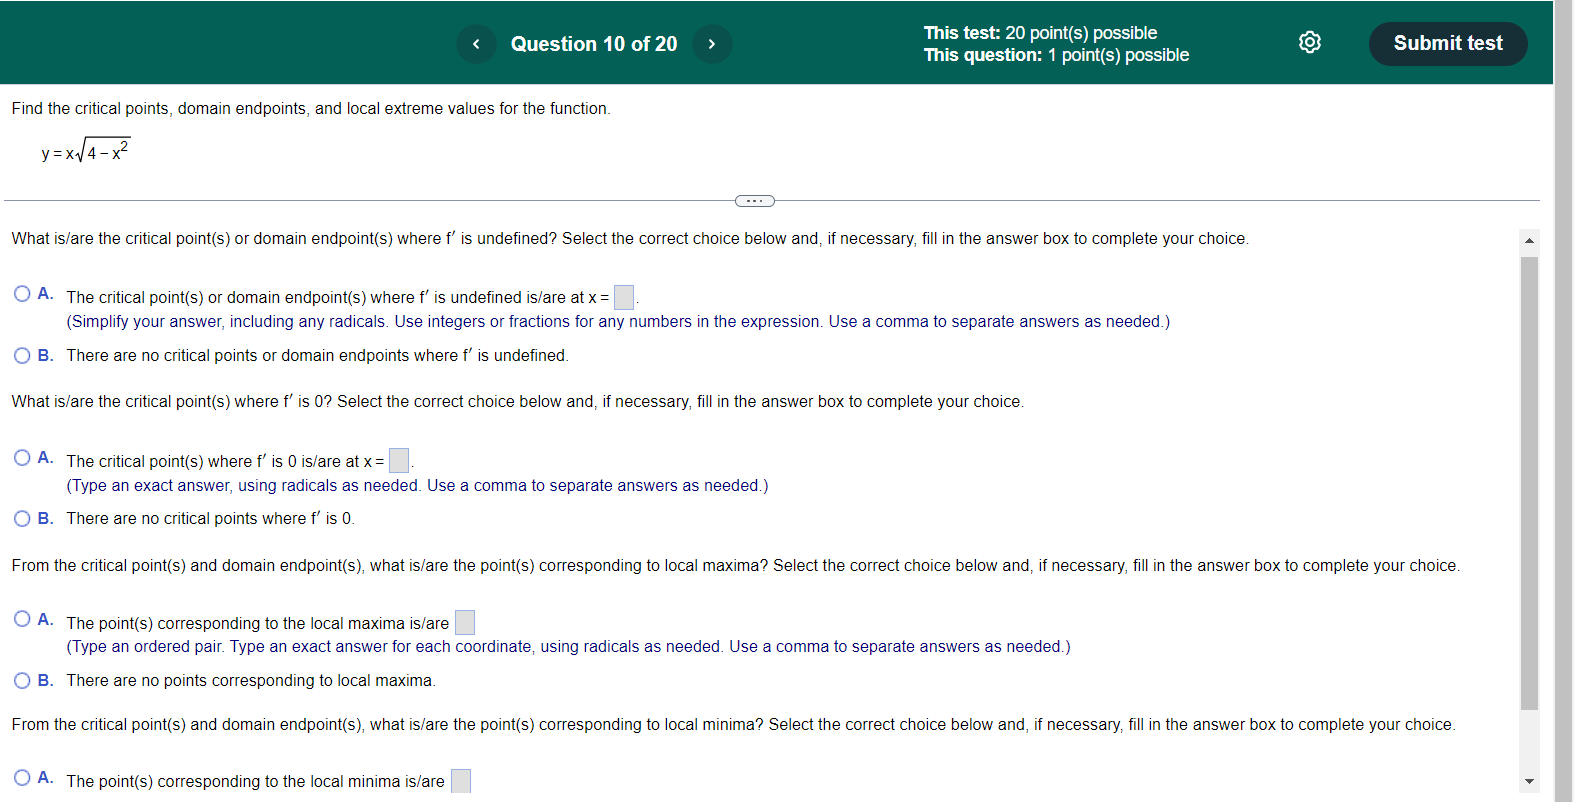
Task: Click 'This question: 1 point(s) possible' text
Action: 1056,55
